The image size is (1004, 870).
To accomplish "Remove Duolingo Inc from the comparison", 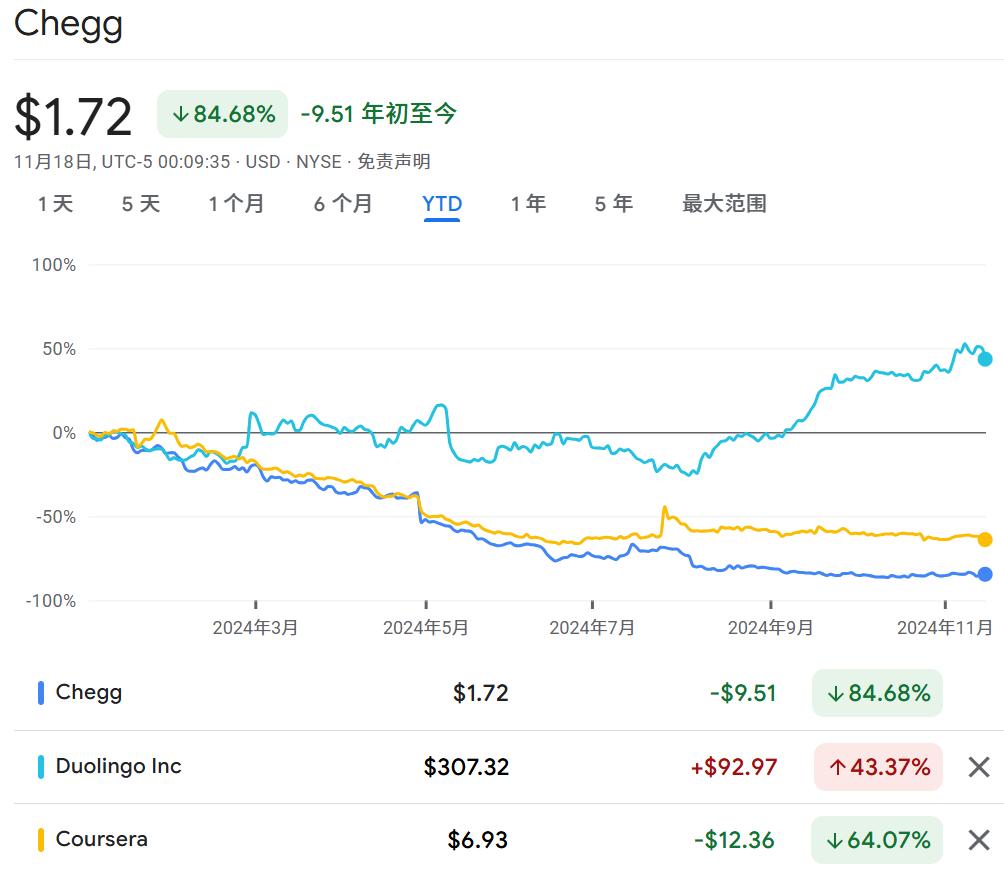I will [978, 767].
